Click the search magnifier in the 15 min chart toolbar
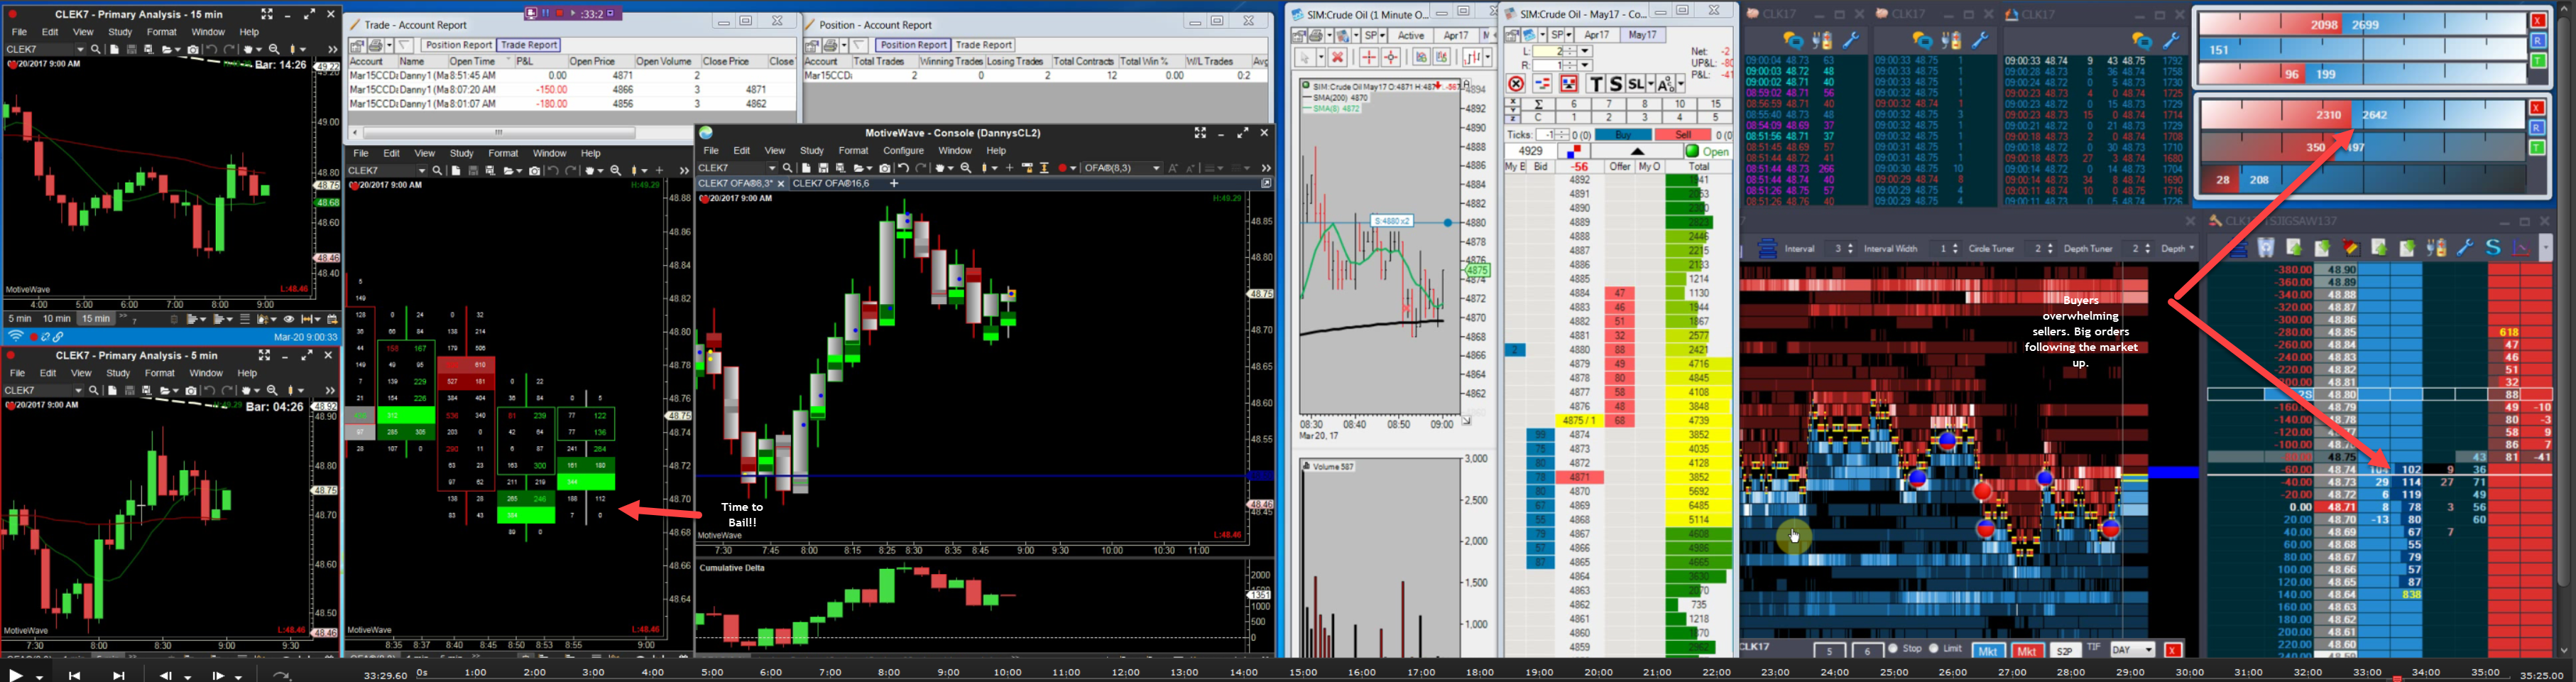The width and height of the screenshot is (2576, 682). (x=96, y=49)
